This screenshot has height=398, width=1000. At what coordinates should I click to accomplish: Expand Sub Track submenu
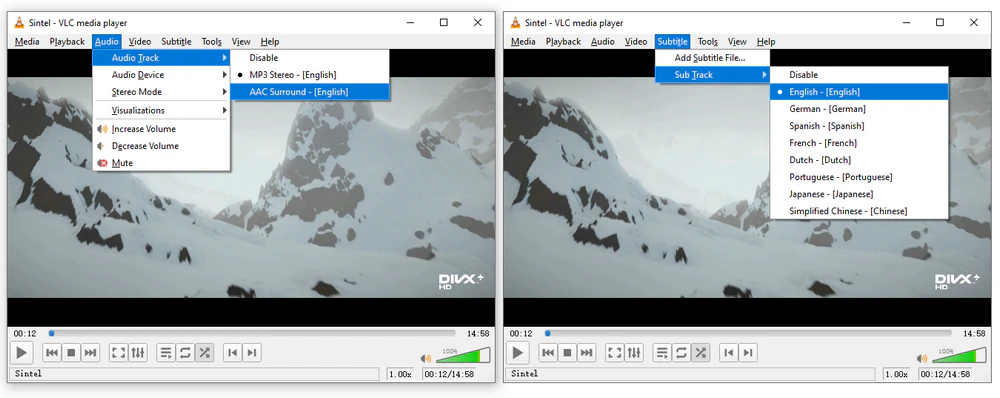tap(712, 75)
